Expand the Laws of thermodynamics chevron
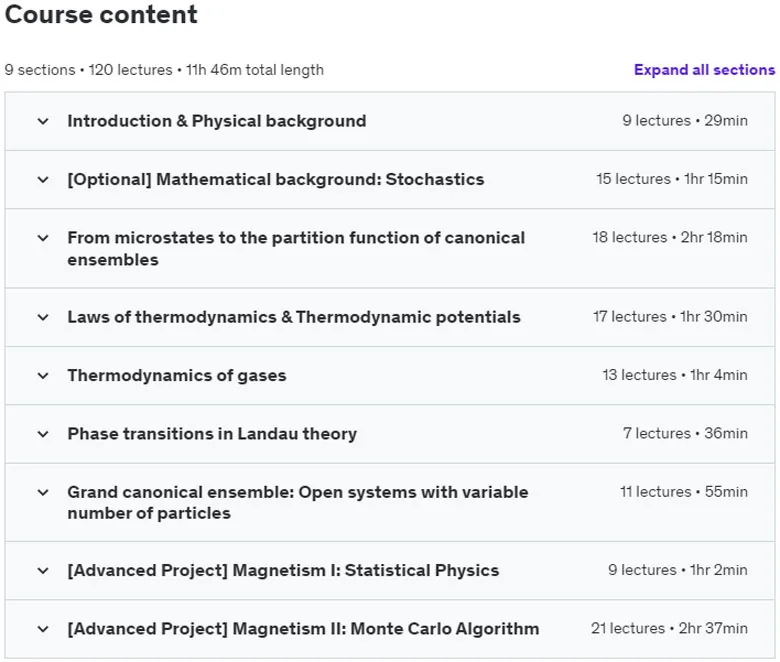780x662 pixels. [x=43, y=317]
